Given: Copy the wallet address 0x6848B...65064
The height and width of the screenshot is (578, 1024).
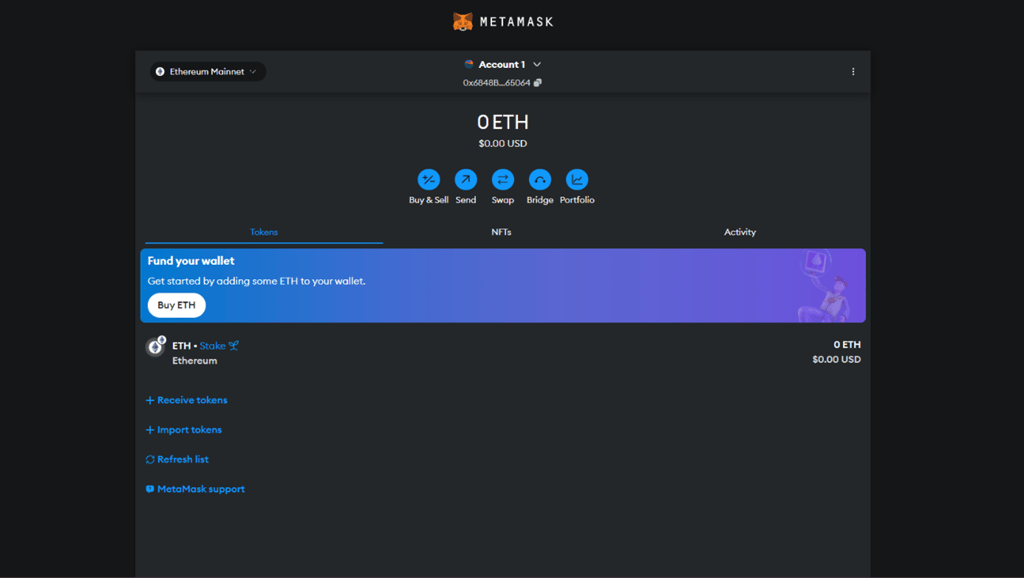Looking at the screenshot, I should pyautogui.click(x=537, y=83).
